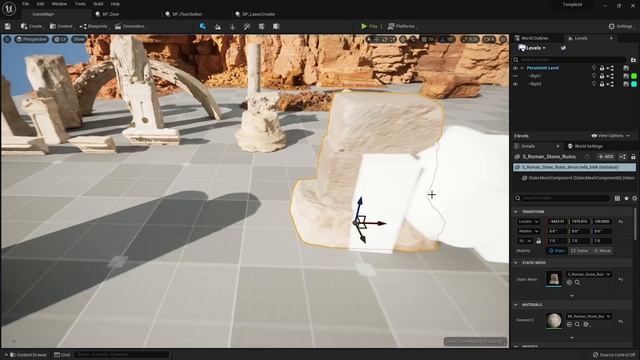Toggle property matrix grid icon in Details

[617, 198]
